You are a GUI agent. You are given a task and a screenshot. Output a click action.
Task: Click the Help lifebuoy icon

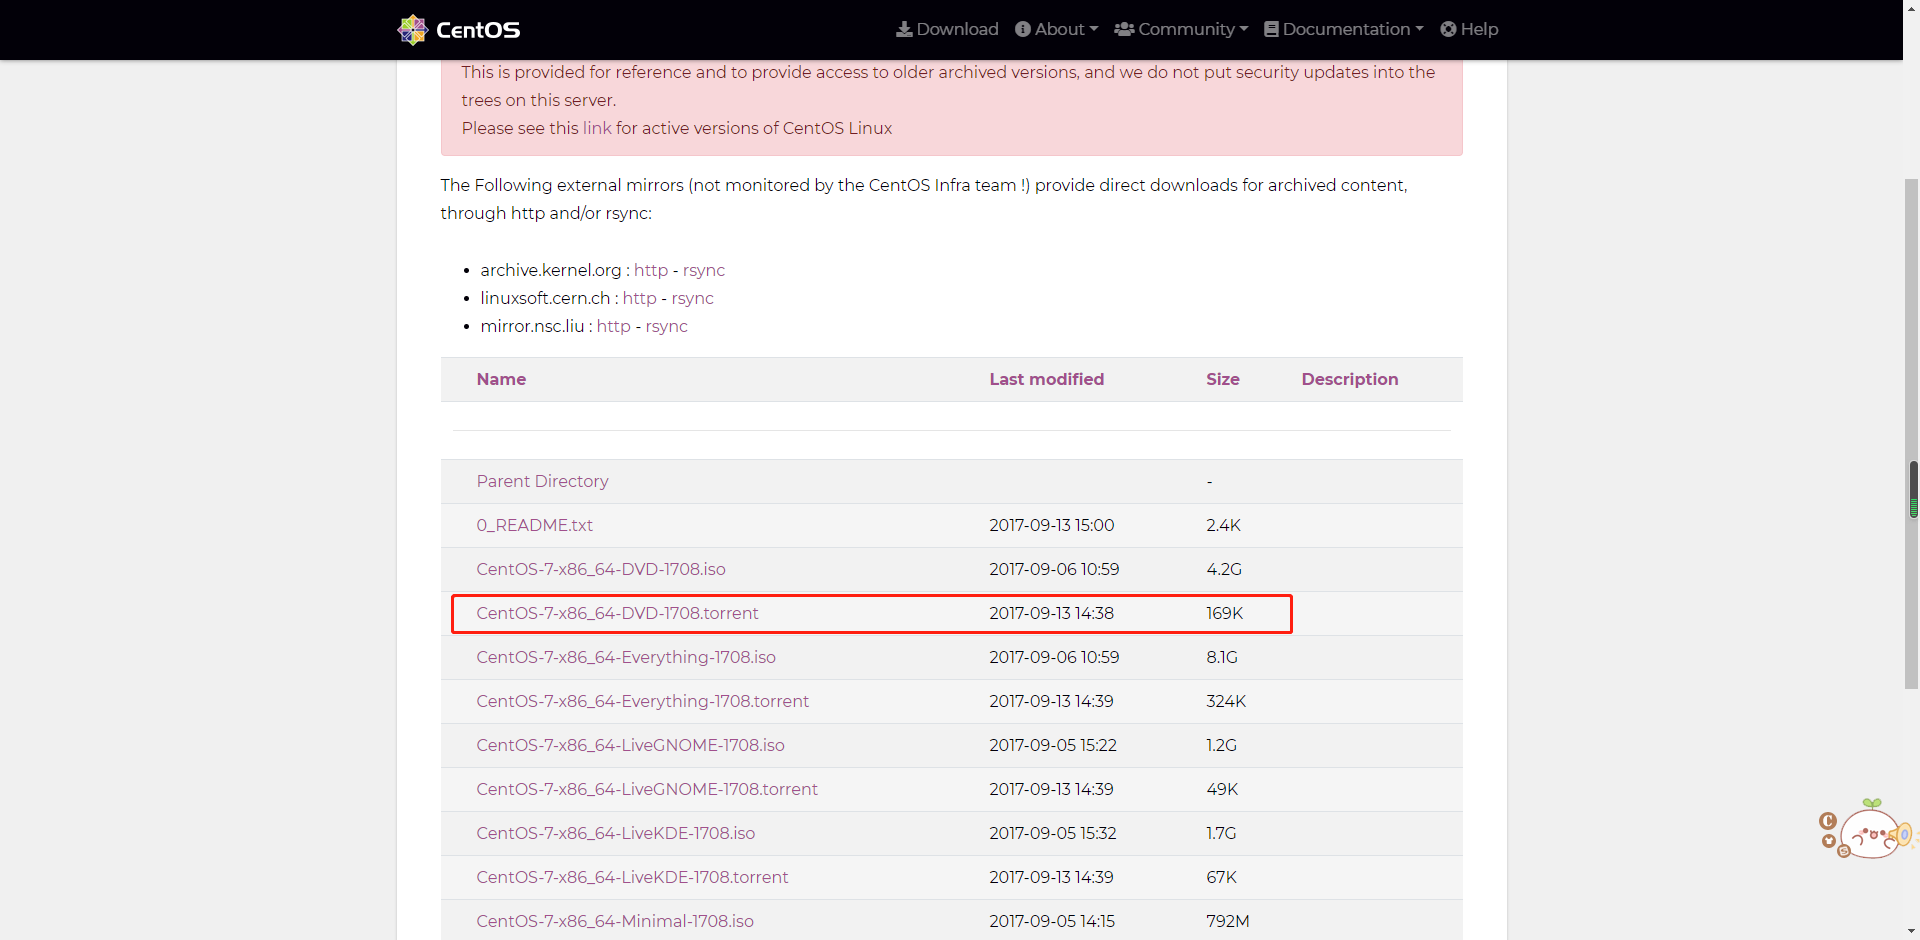[x=1448, y=29]
